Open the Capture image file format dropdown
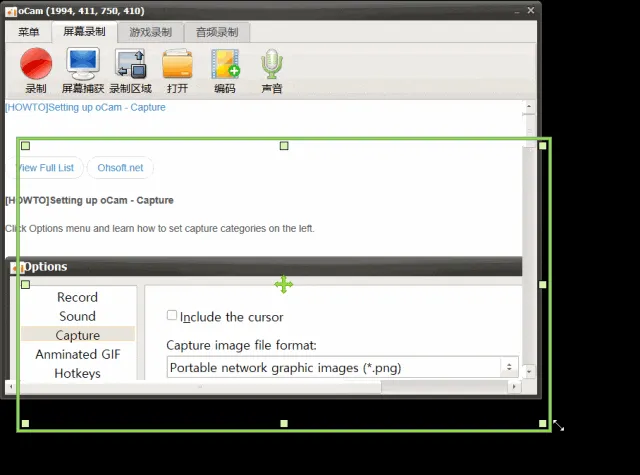Screen dimensions: 640x475 coord(342,367)
